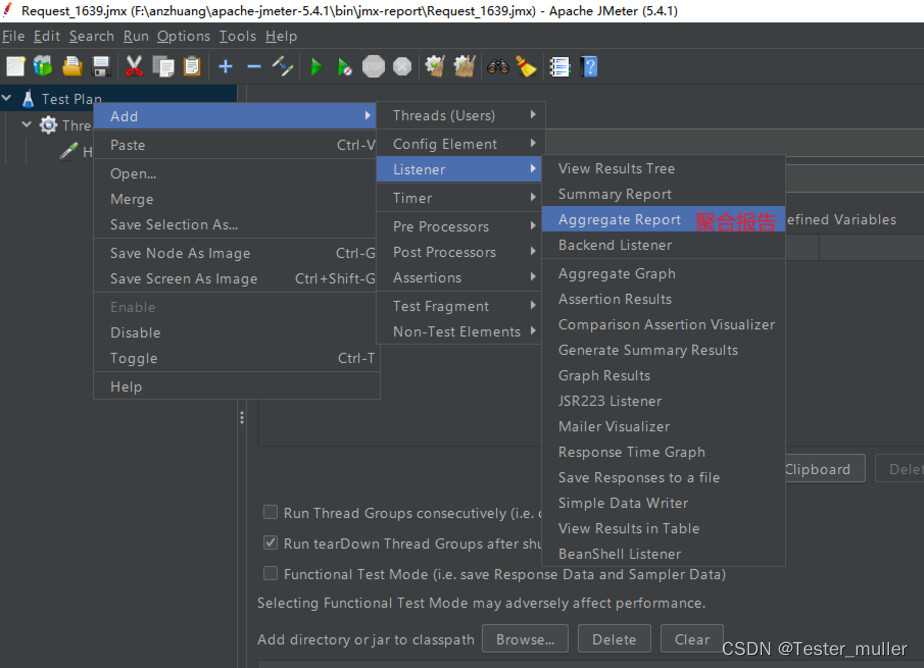Click the Clear classpath button
The width and height of the screenshot is (924, 668).
(692, 639)
